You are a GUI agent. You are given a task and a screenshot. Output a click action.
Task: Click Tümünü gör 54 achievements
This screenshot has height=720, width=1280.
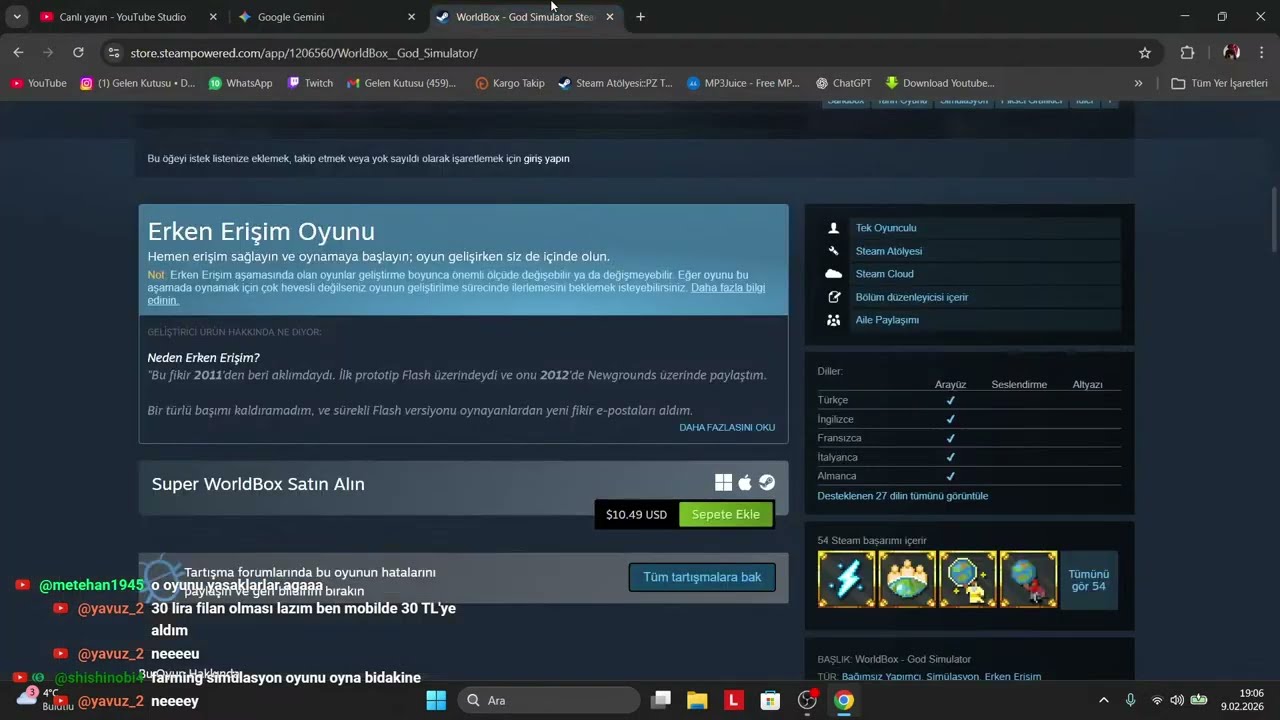1089,580
